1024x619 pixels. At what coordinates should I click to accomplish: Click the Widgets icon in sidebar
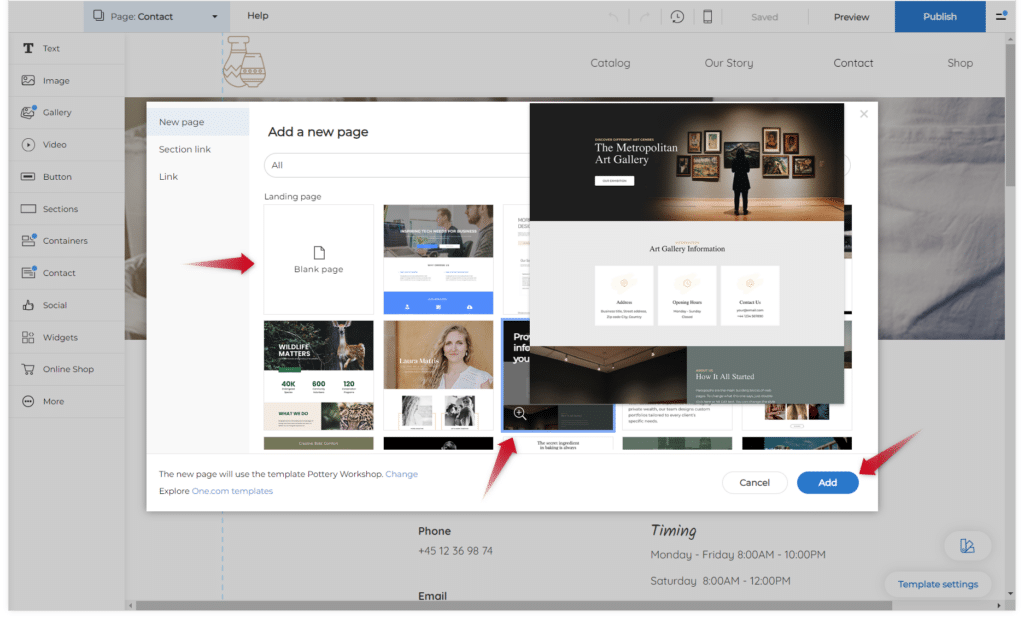point(28,337)
